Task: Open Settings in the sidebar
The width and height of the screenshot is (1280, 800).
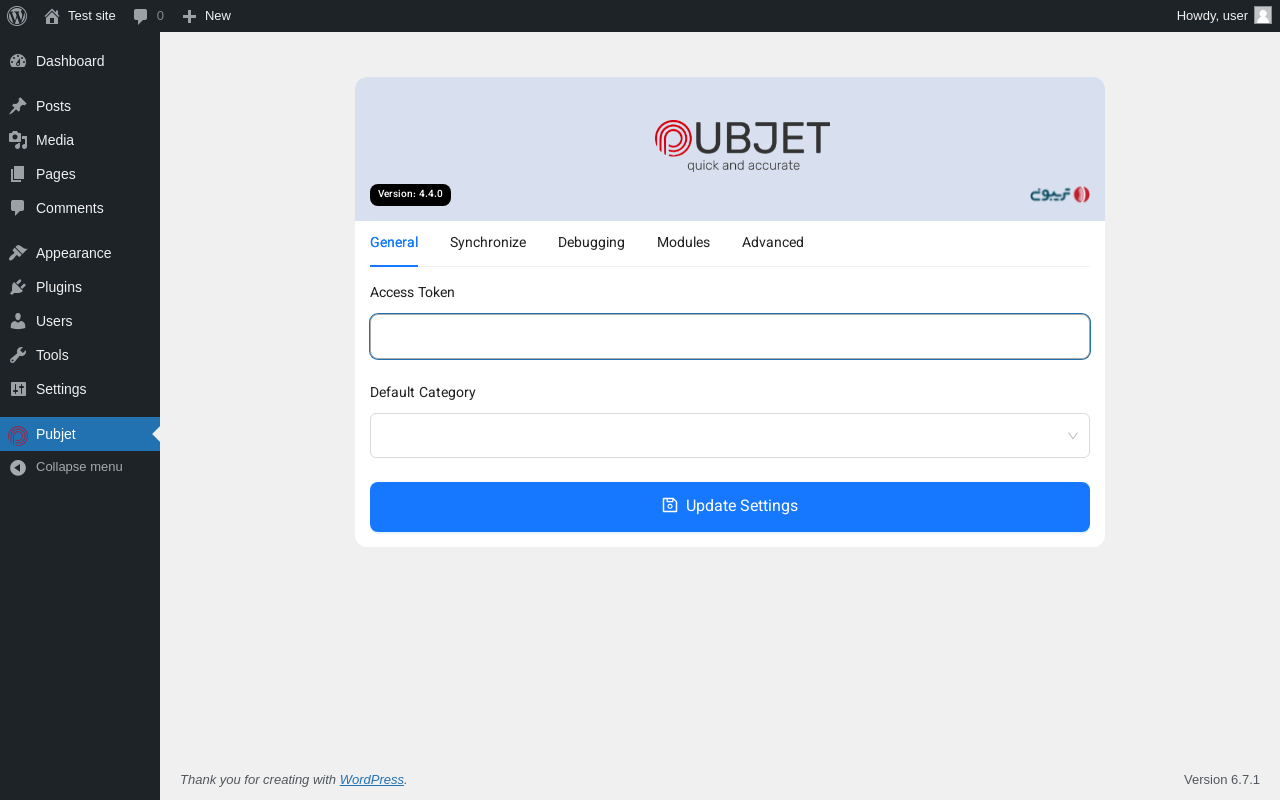Action: click(x=80, y=389)
